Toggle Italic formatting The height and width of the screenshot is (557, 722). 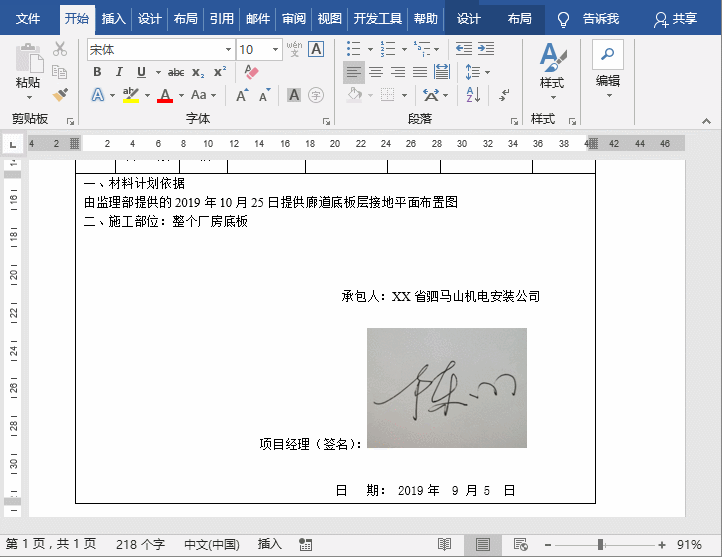[x=119, y=72]
